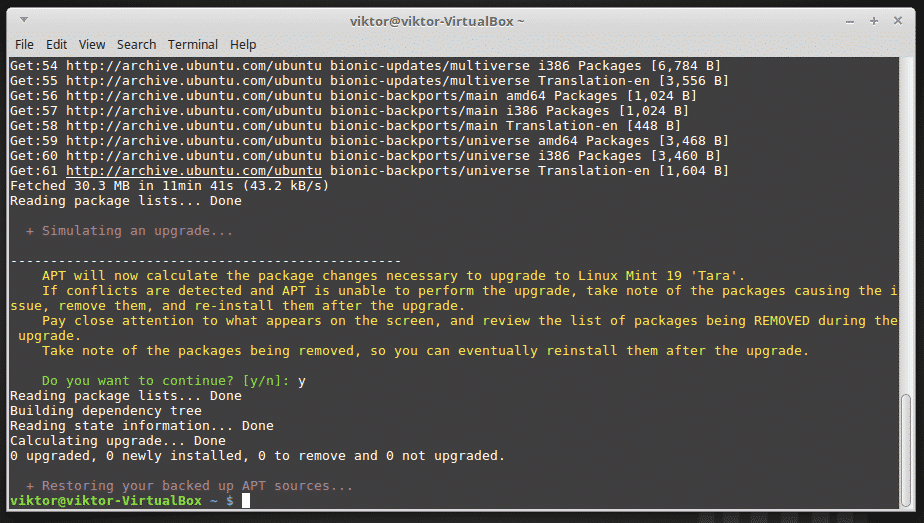The width and height of the screenshot is (924, 523).
Task: Open the File menu
Action: (x=24, y=45)
